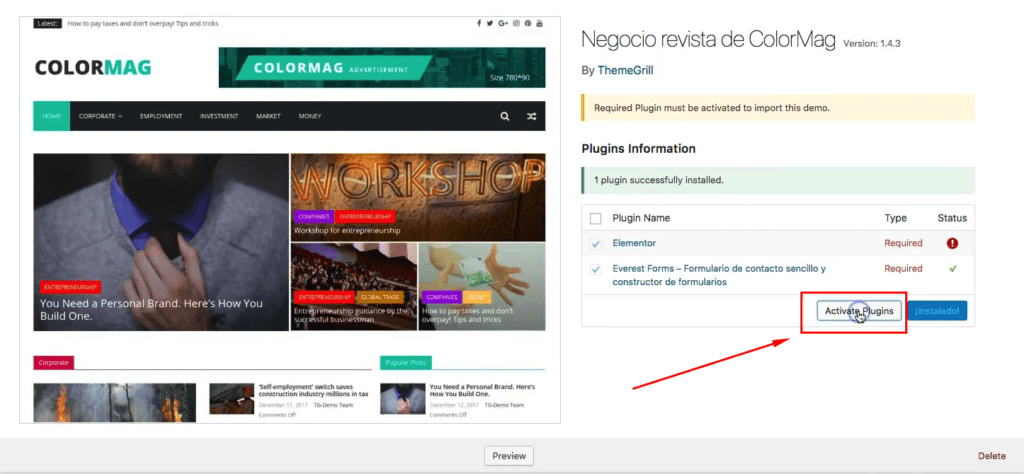Open the ThemeGrill author link

tap(625, 70)
